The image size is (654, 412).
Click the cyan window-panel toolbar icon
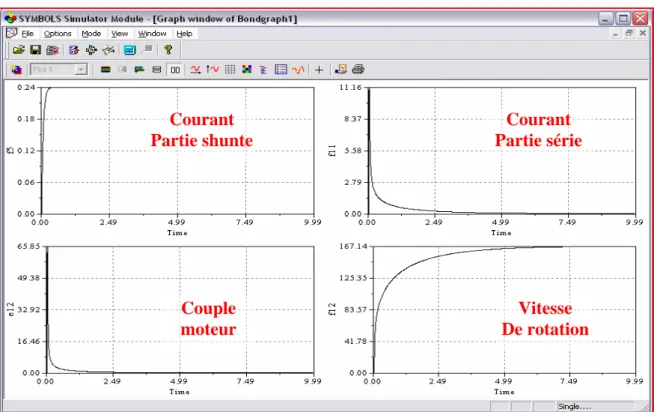click(x=130, y=50)
